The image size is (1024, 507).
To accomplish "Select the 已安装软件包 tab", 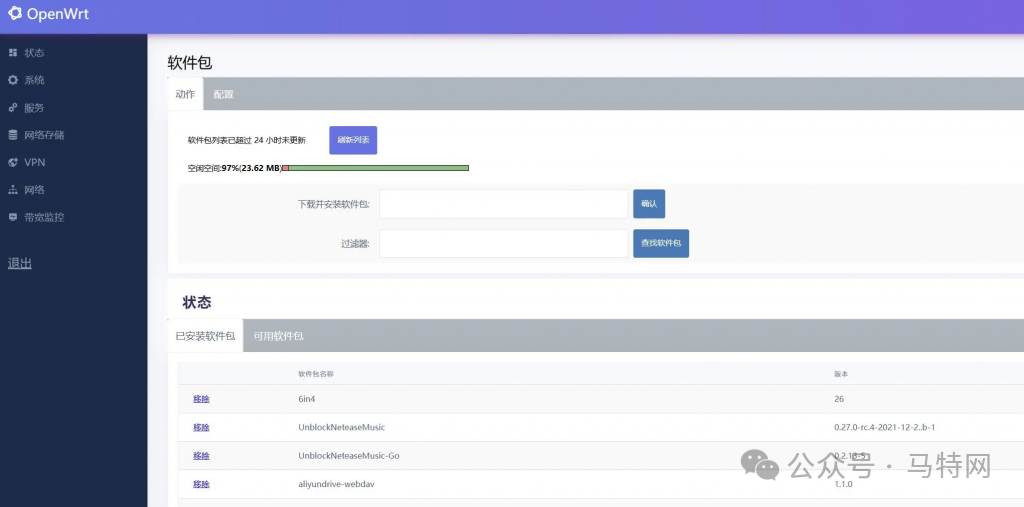I will [x=205, y=336].
